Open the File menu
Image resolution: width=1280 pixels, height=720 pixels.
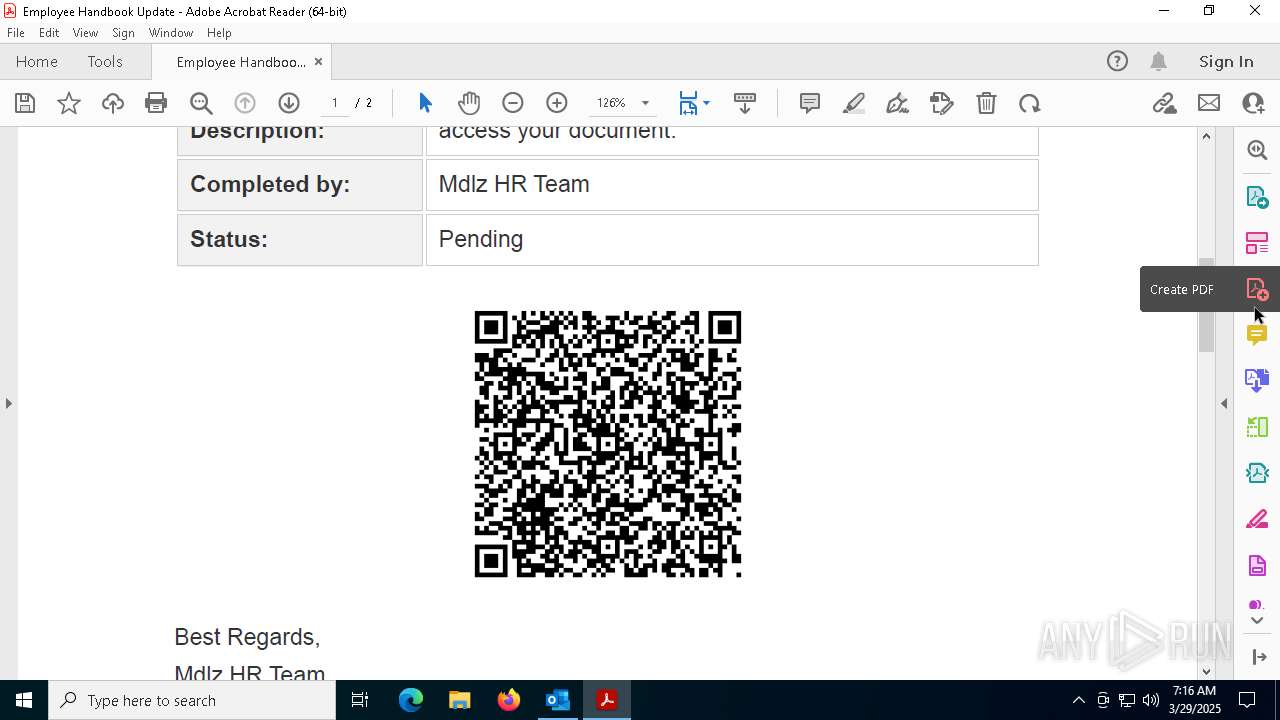click(x=16, y=33)
